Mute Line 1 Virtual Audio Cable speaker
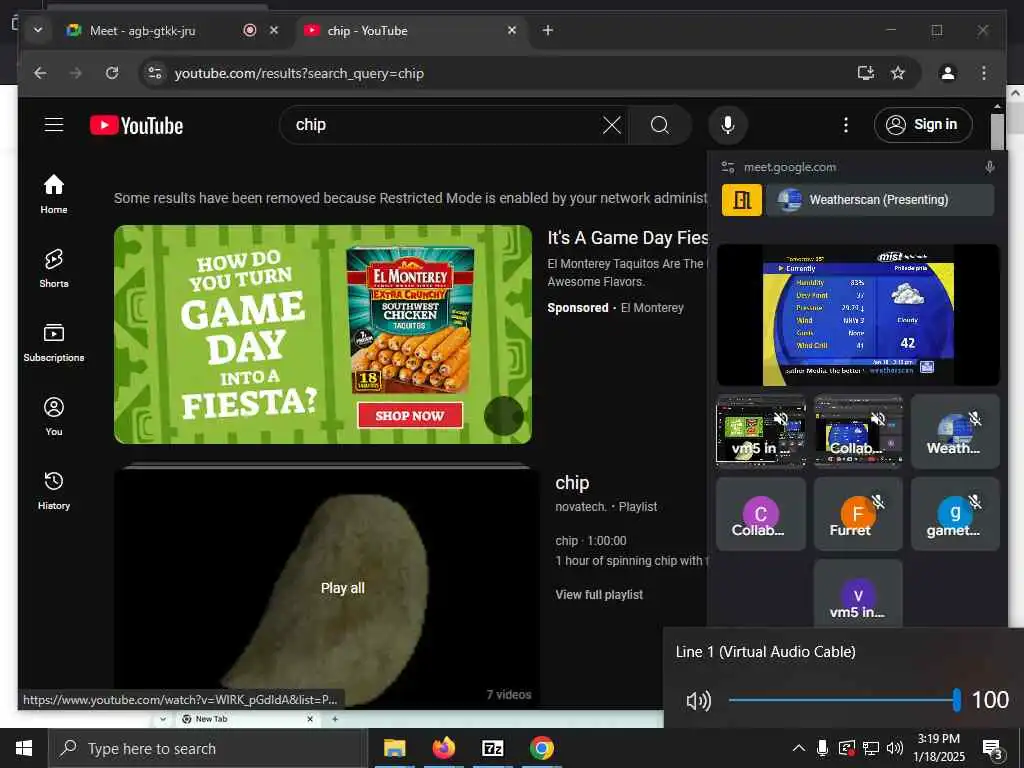Image resolution: width=1024 pixels, height=768 pixels. click(698, 701)
